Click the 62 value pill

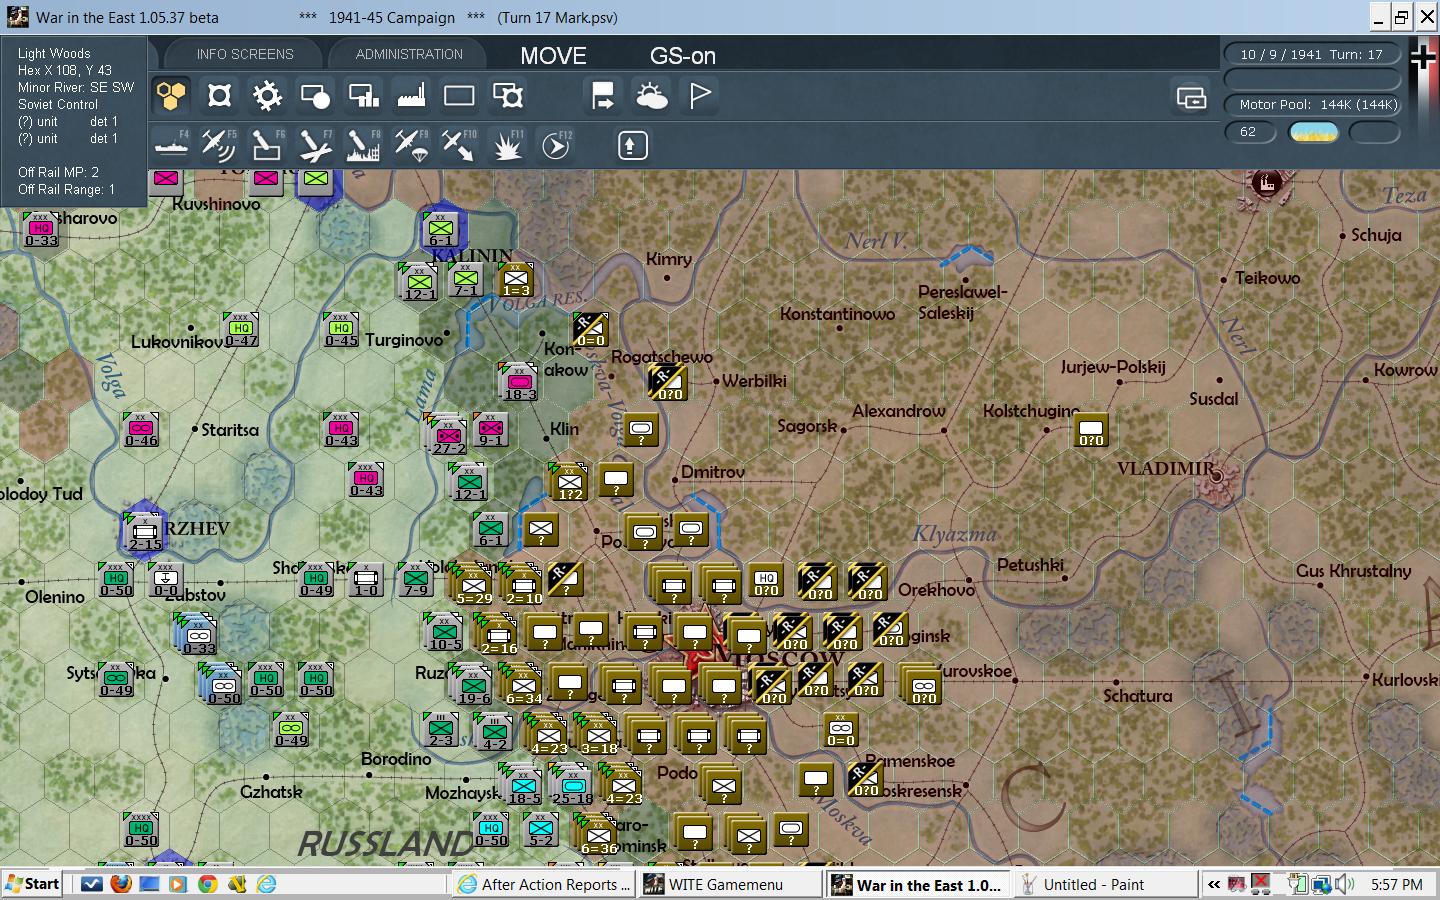pos(1249,132)
